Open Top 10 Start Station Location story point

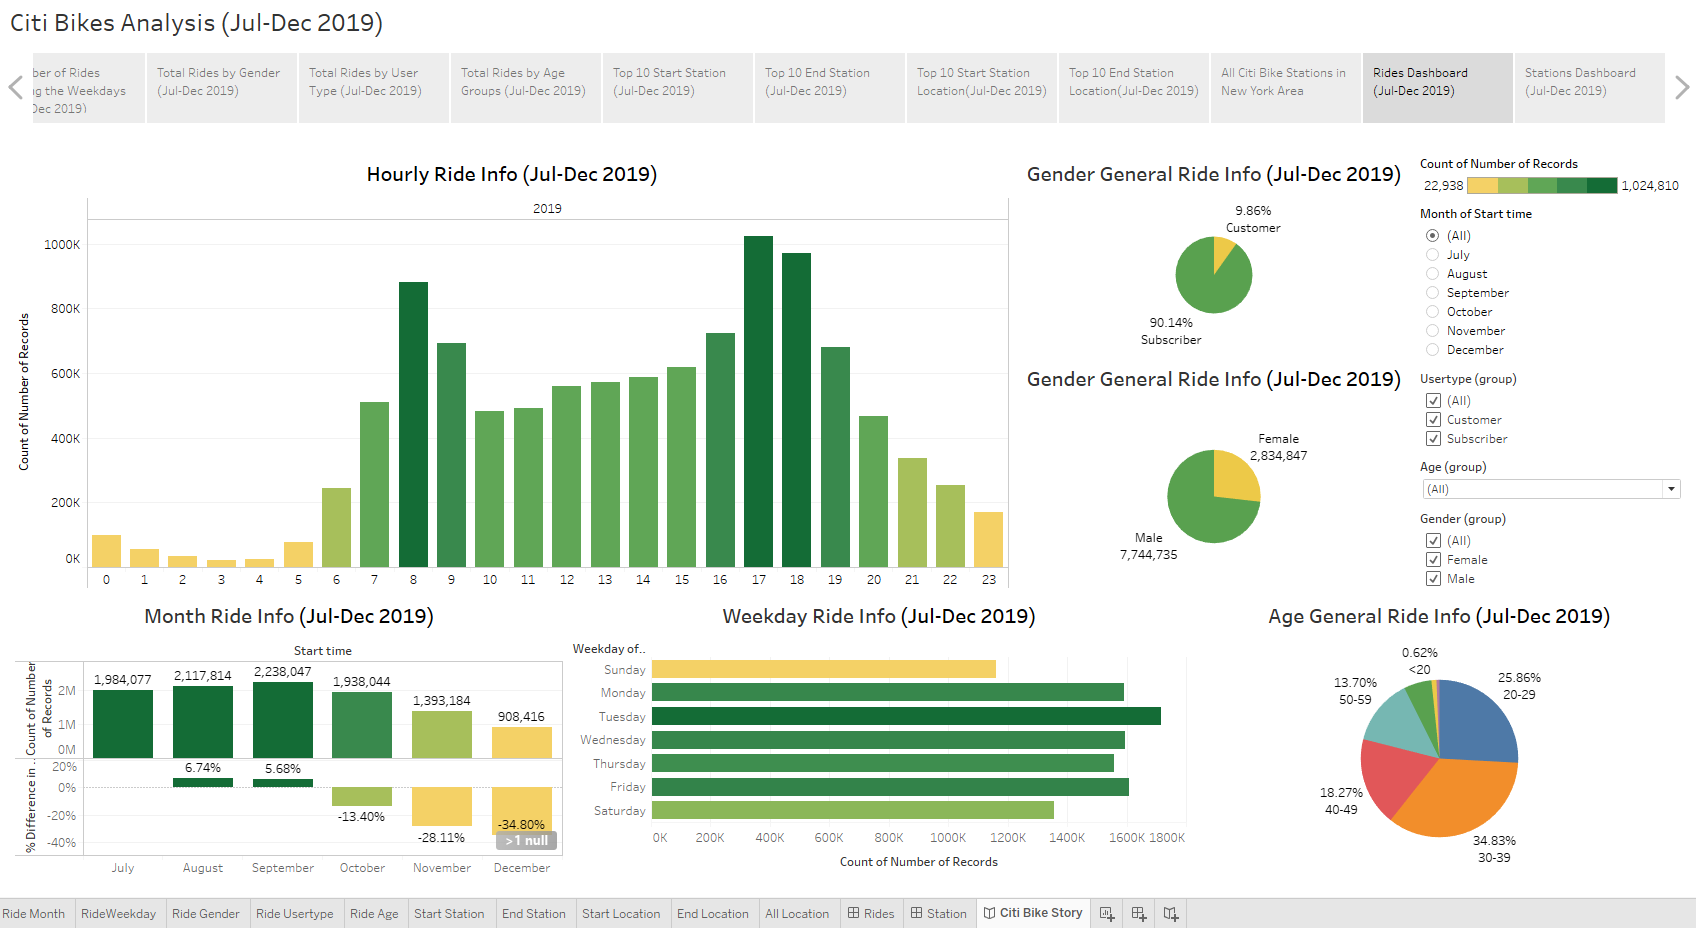[982, 88]
